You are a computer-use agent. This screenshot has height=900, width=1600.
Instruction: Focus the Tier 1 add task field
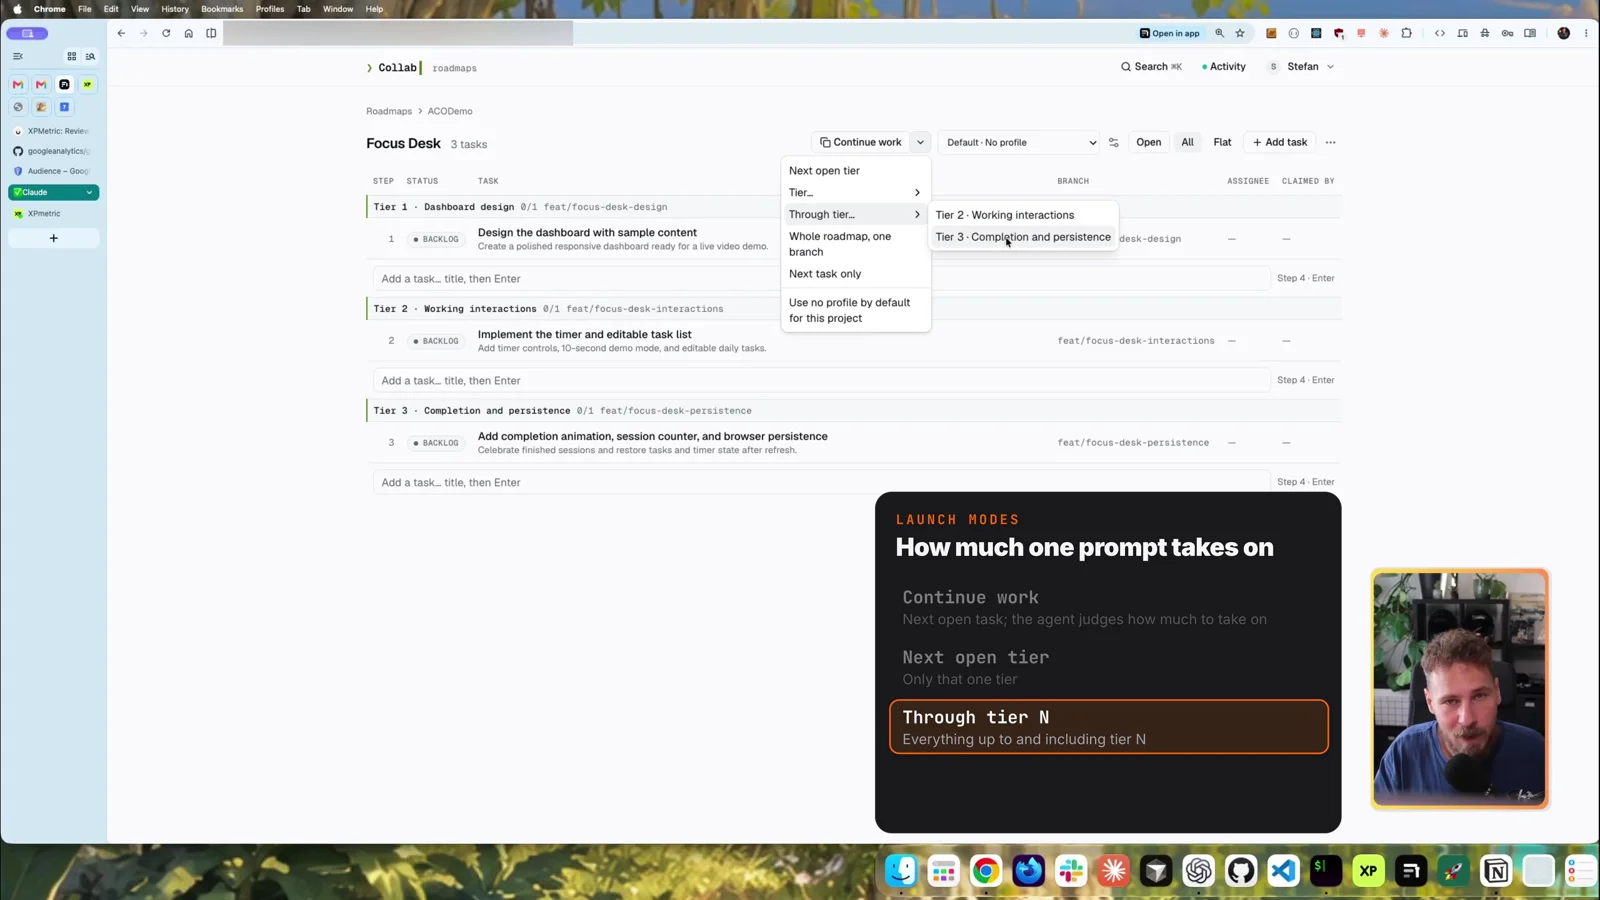[x=820, y=279]
